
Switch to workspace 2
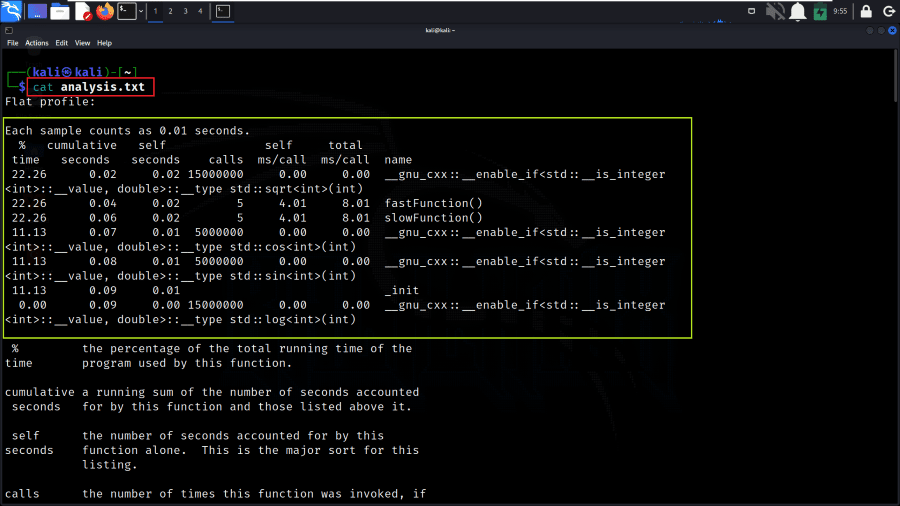[x=170, y=11]
